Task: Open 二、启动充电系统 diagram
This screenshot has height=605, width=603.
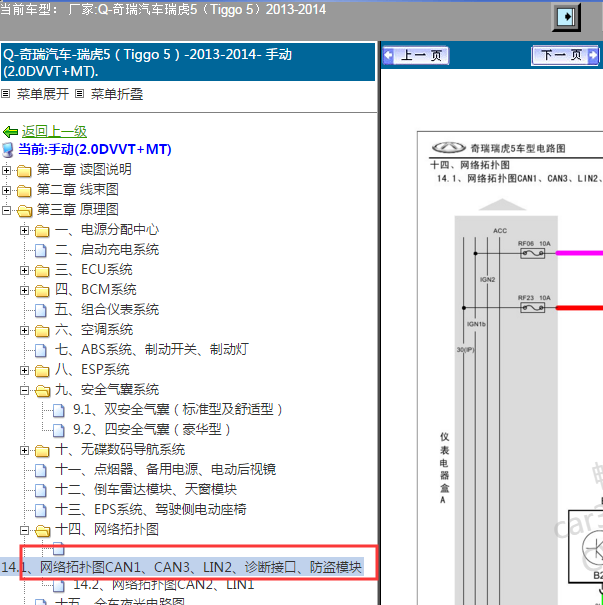Action: coord(107,250)
